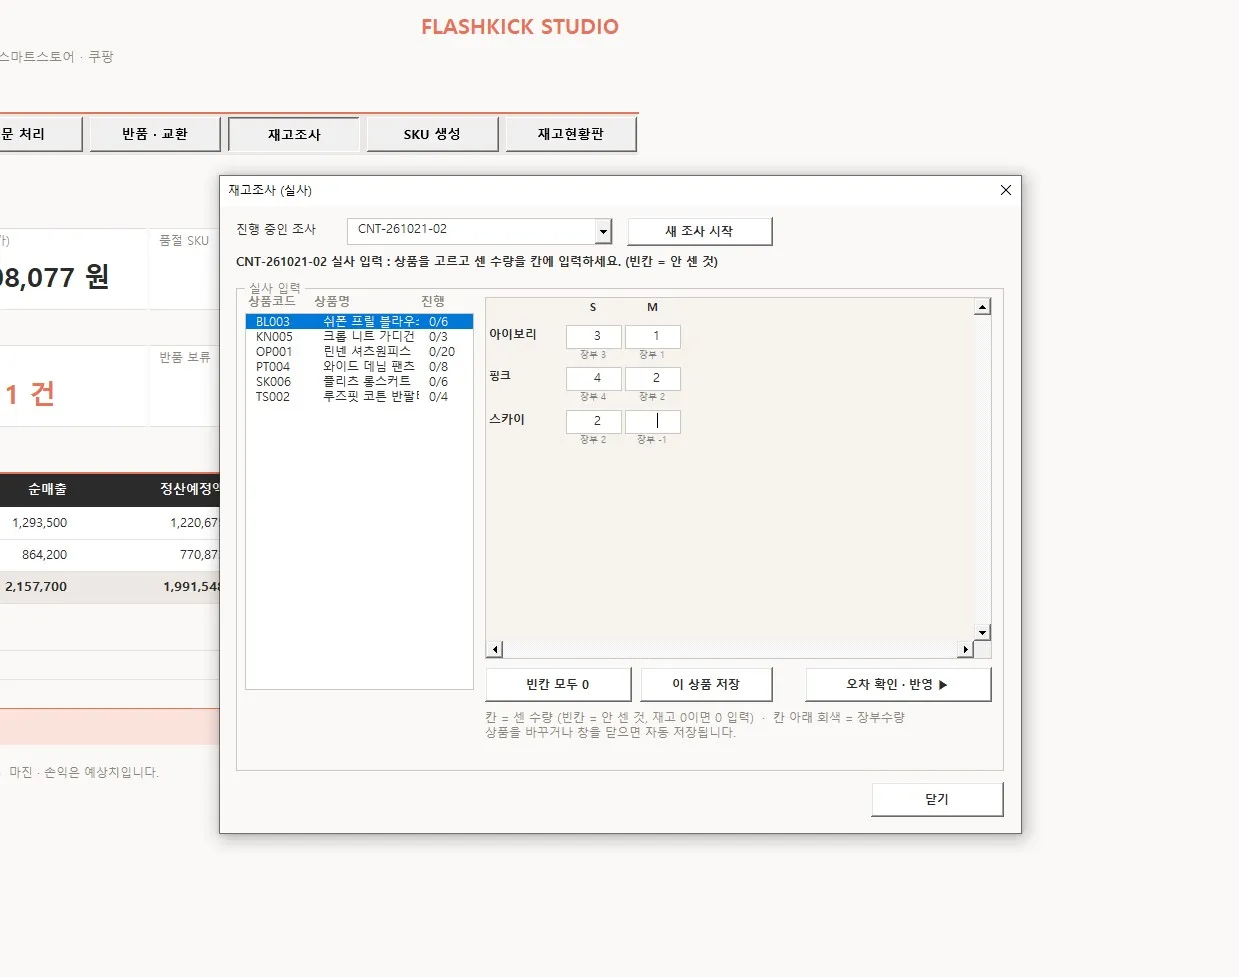Click the grid scroll-up arrow

pyautogui.click(x=983, y=307)
